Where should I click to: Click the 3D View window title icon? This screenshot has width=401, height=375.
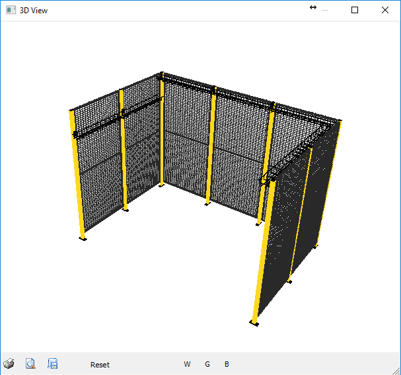pyautogui.click(x=11, y=10)
